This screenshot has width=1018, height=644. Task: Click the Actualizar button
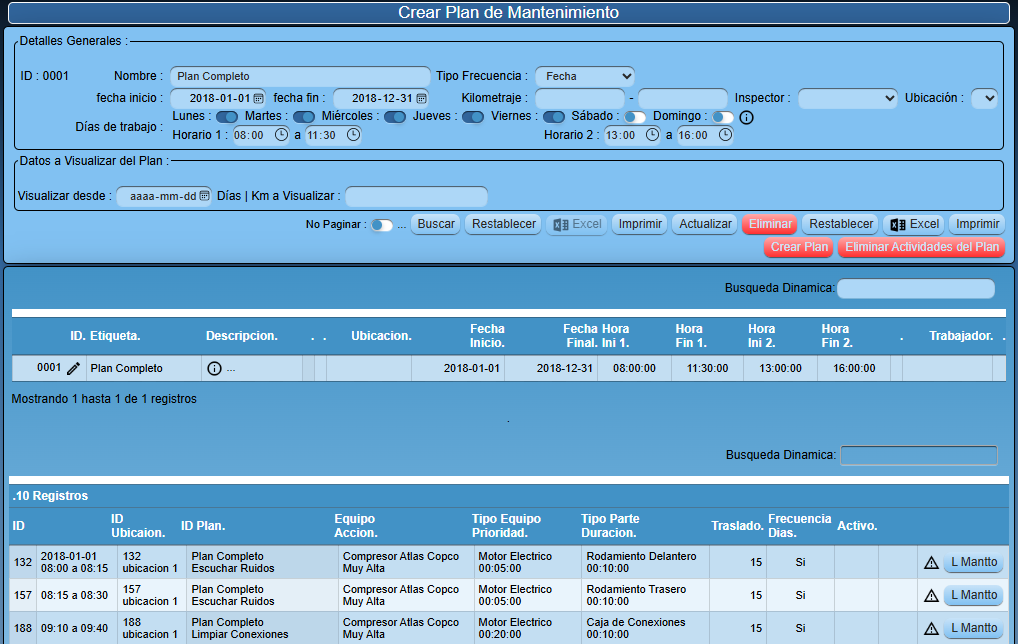[x=705, y=224]
